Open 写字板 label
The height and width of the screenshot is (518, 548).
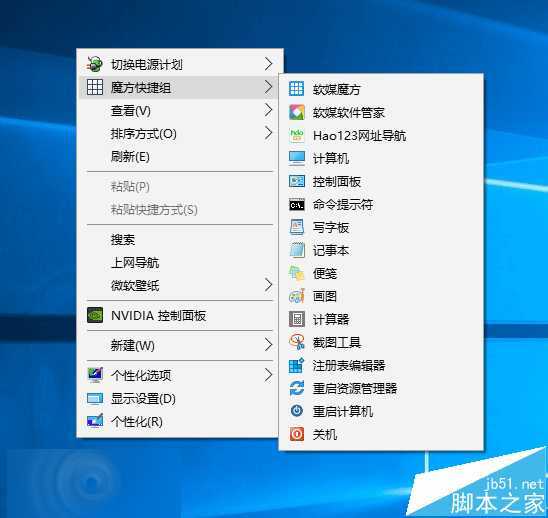point(331,228)
